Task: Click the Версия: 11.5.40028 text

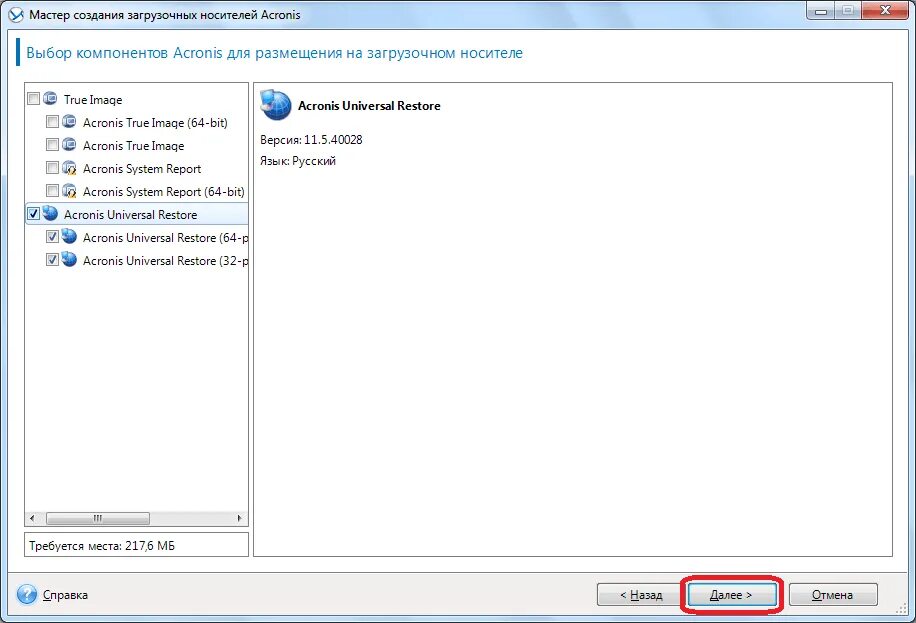Action: coord(311,140)
